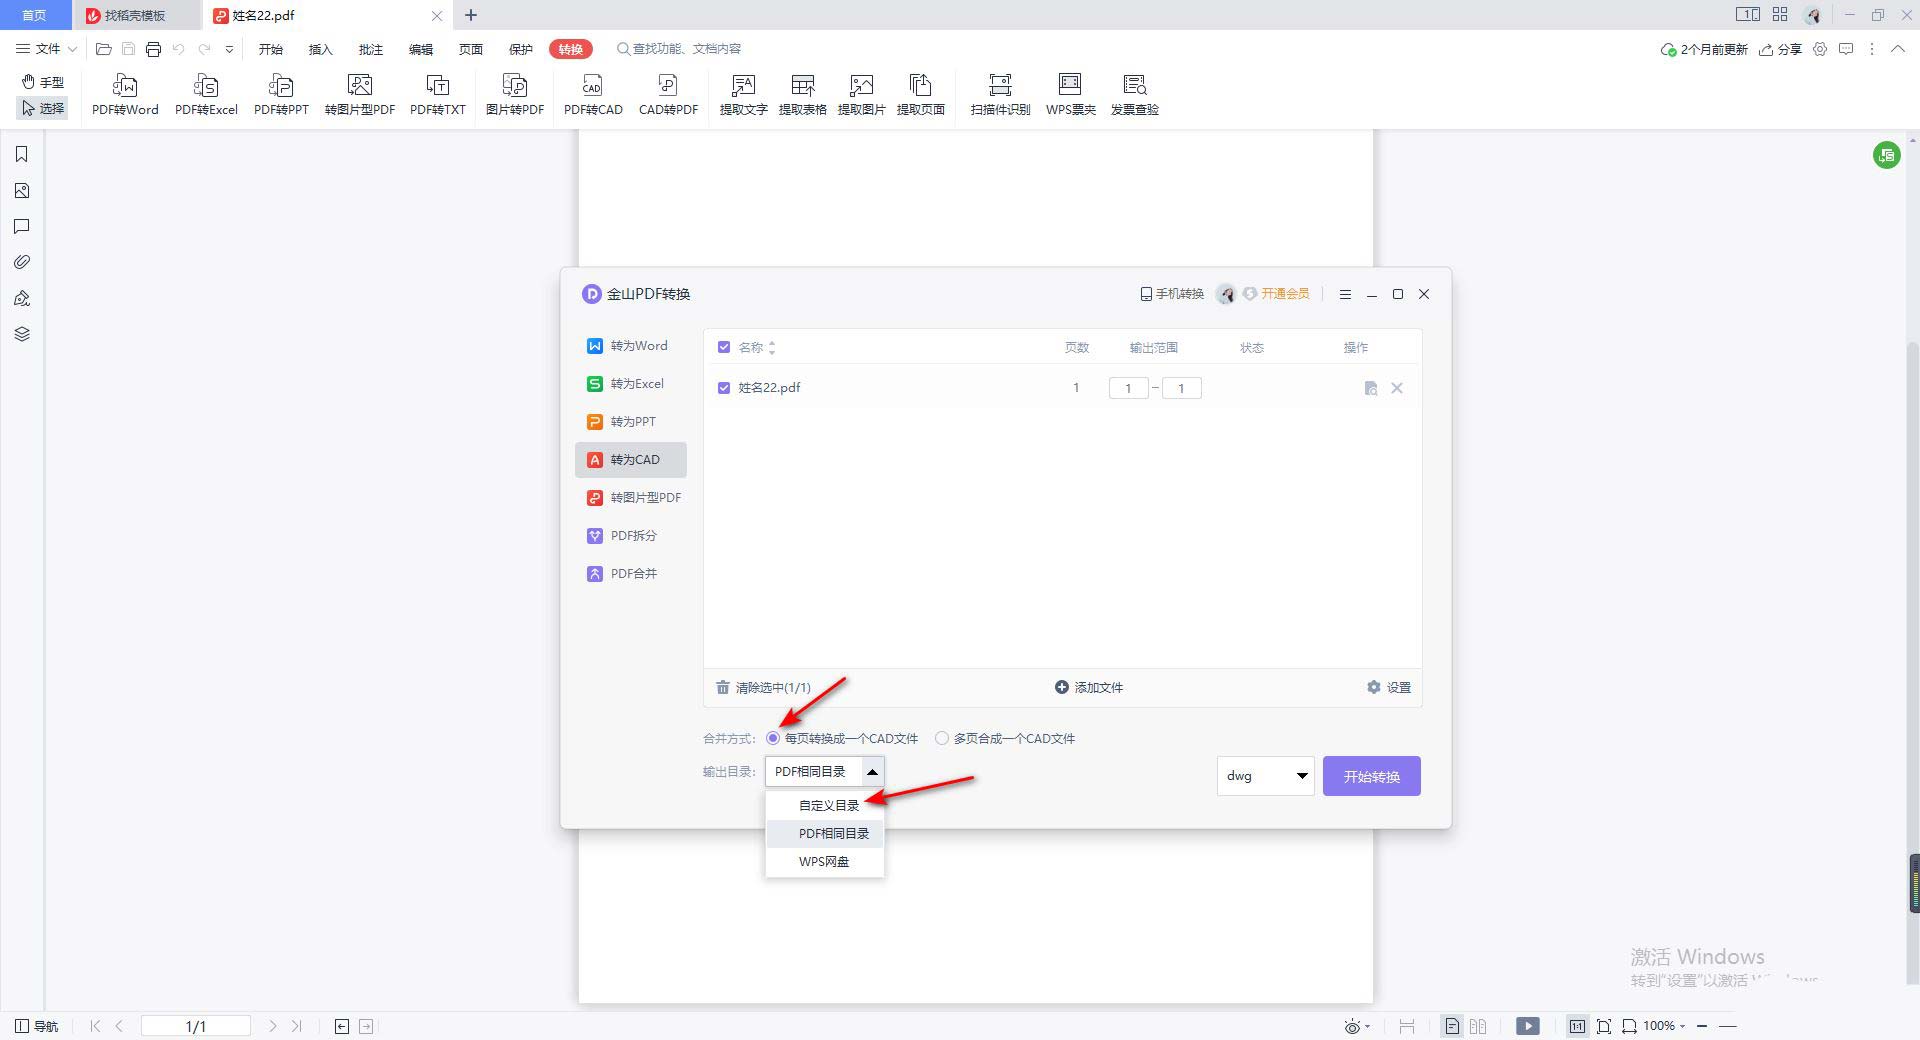Click the CAD转PDF ribbon icon
The width and height of the screenshot is (1920, 1040).
(668, 95)
